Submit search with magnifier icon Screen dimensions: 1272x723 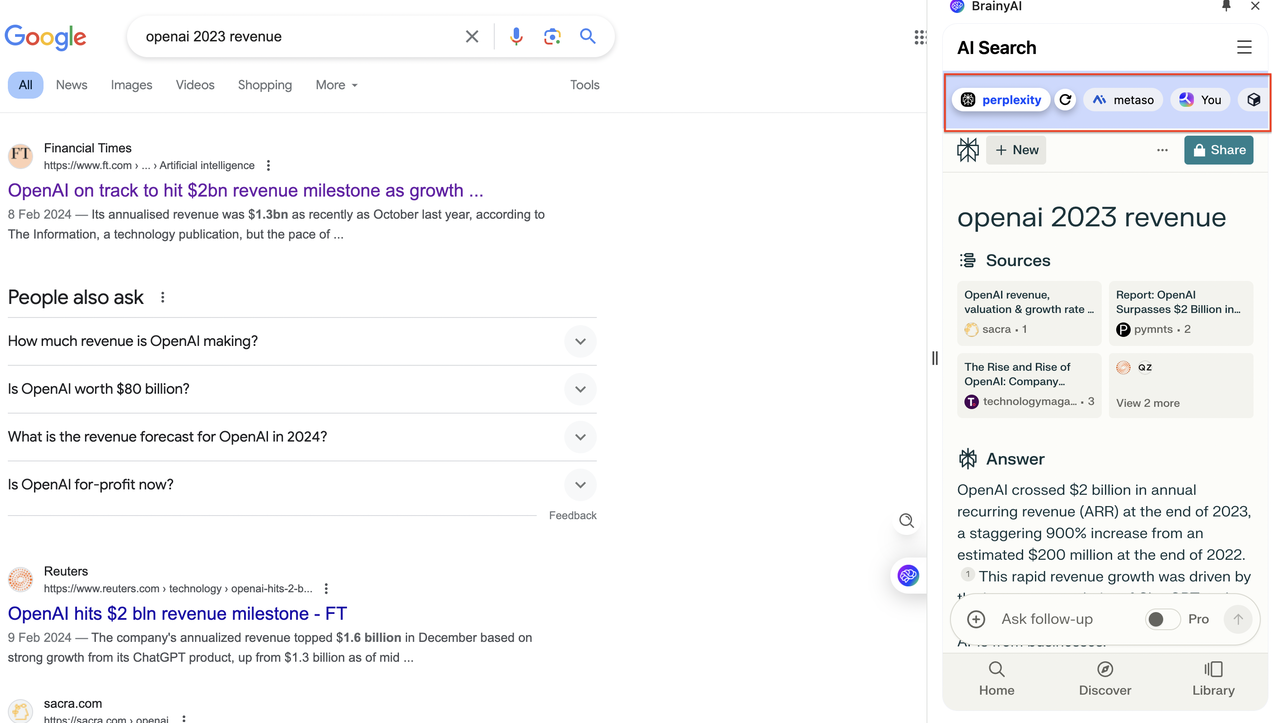coord(588,37)
